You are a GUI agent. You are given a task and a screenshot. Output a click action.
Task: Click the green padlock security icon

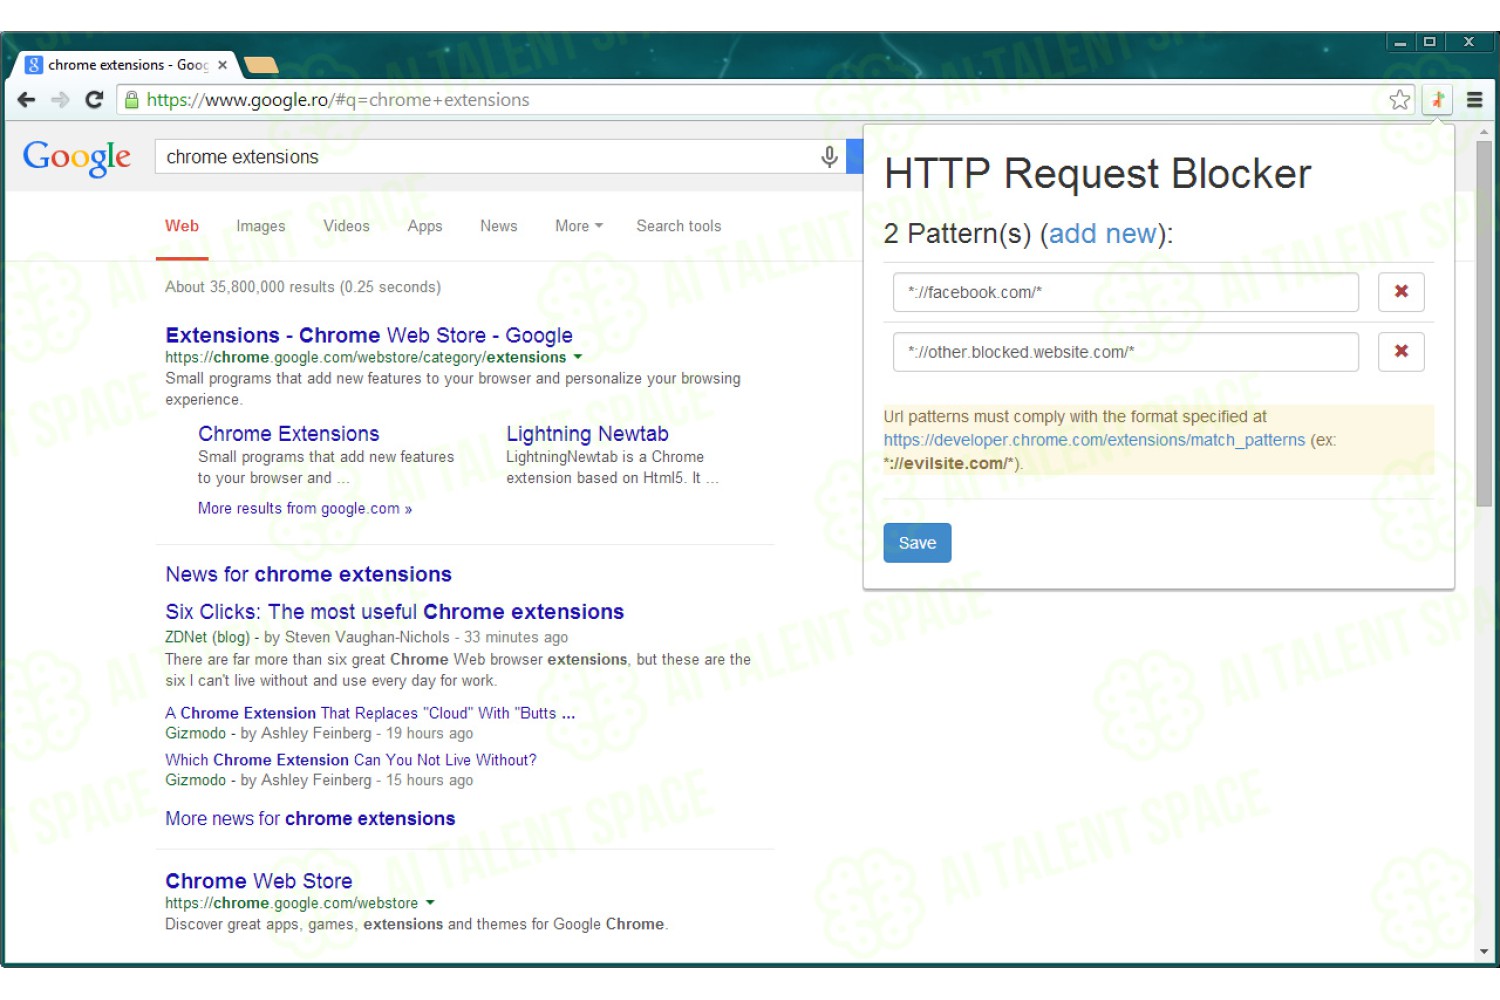131,100
